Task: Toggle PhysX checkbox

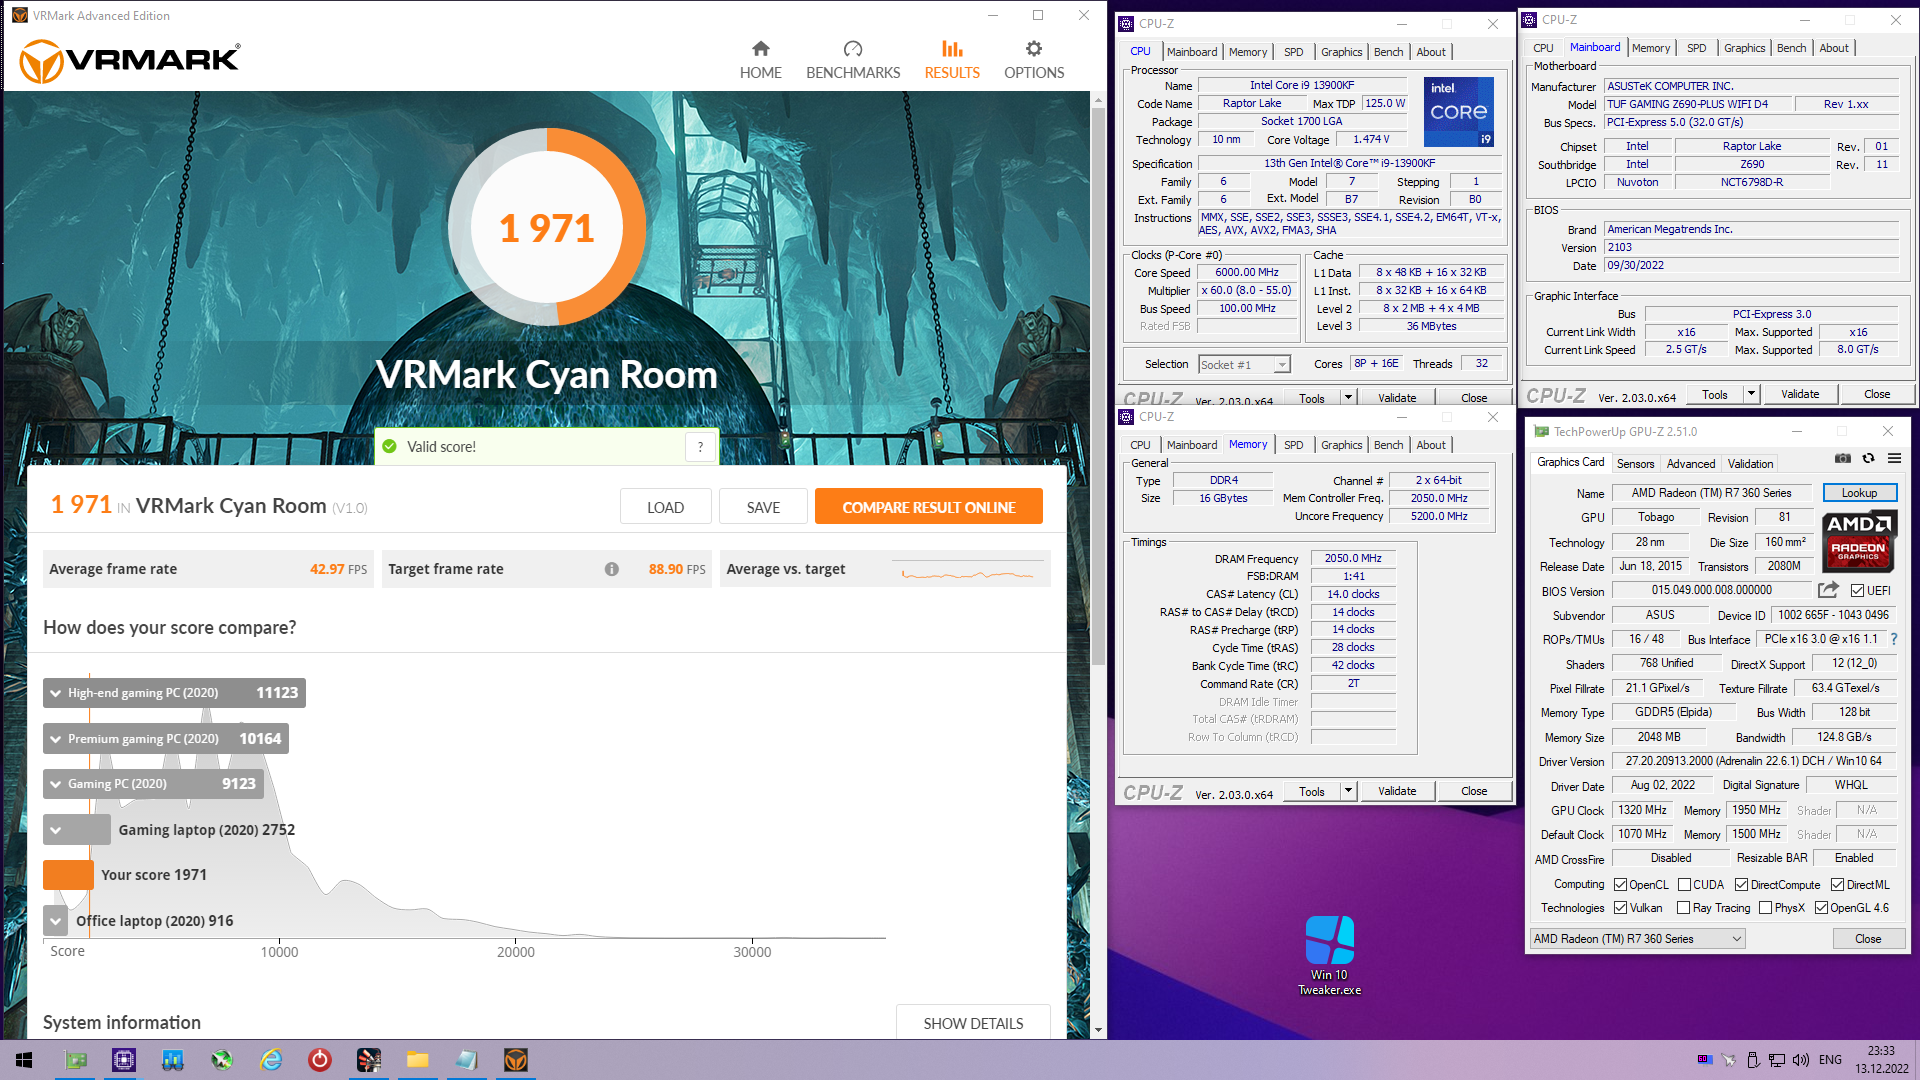Action: [x=1765, y=908]
